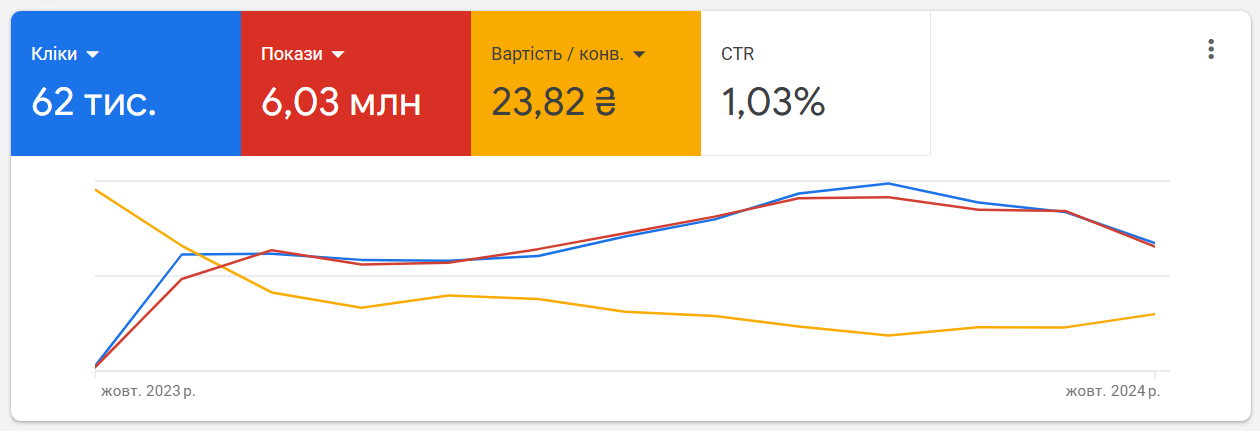1260x431 pixels.
Task: Select the Кліки metric label
Action: [54, 54]
